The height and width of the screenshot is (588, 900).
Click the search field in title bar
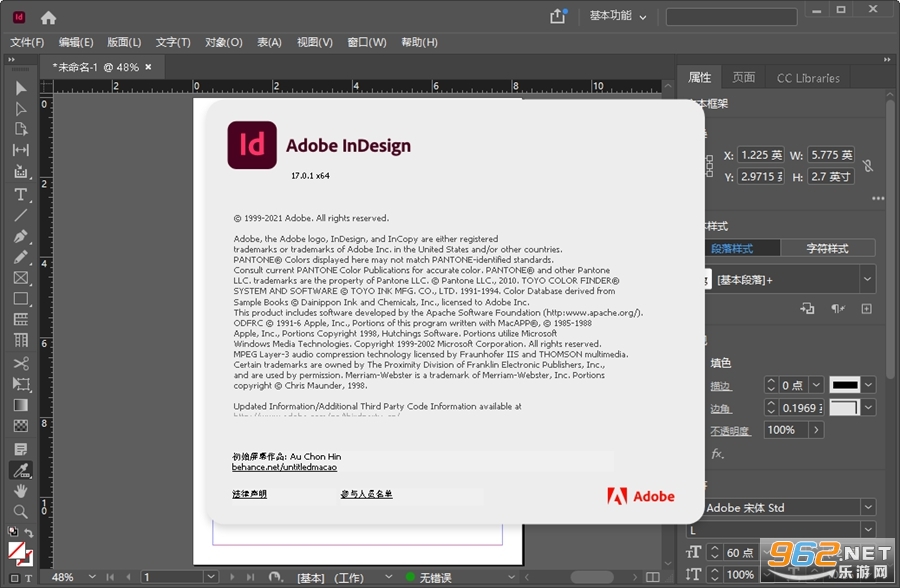click(731, 17)
